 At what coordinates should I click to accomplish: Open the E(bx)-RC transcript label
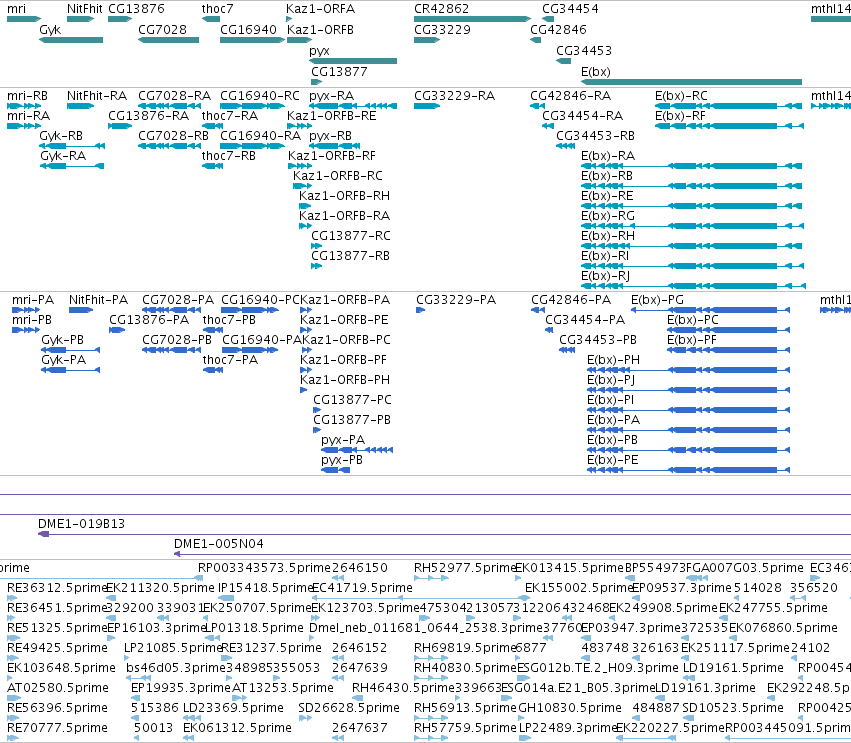coord(681,96)
